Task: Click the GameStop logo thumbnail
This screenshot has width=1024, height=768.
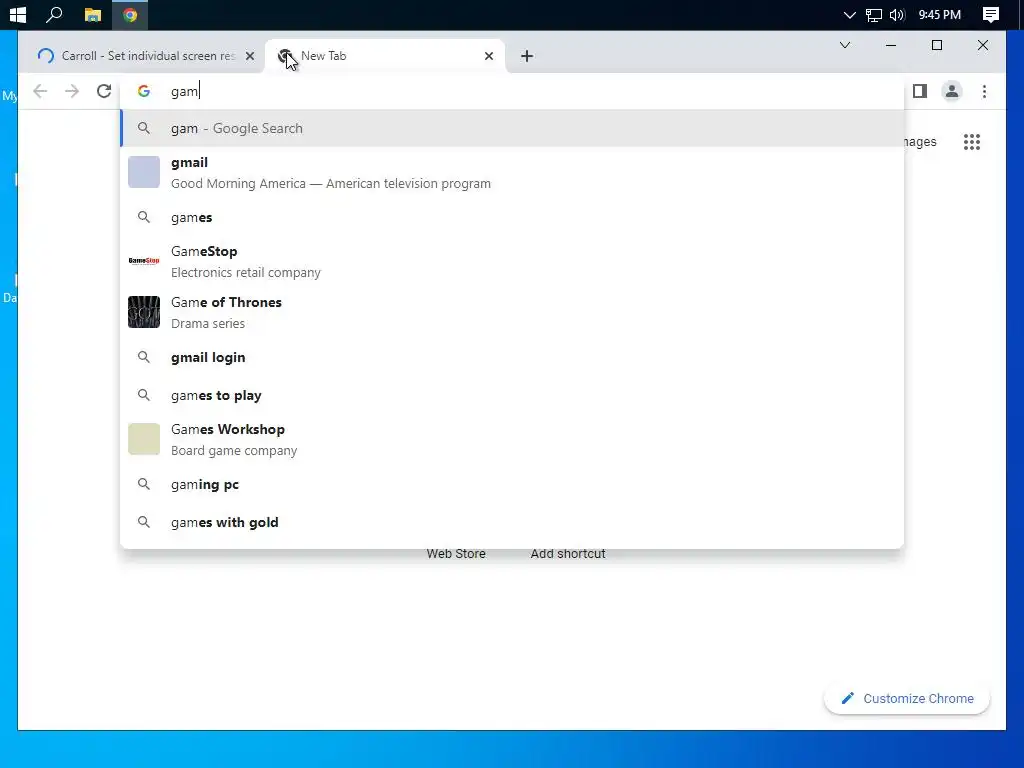Action: (144, 261)
